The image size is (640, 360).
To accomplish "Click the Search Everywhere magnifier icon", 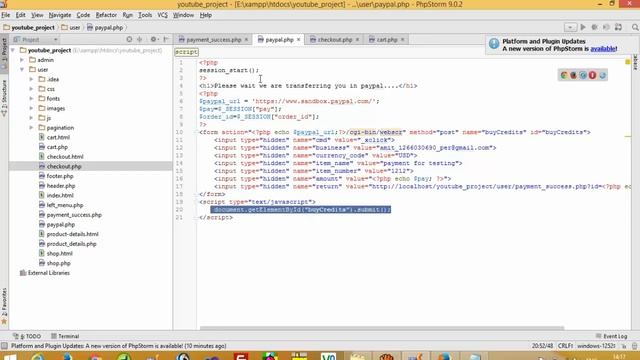I will pos(635,27).
